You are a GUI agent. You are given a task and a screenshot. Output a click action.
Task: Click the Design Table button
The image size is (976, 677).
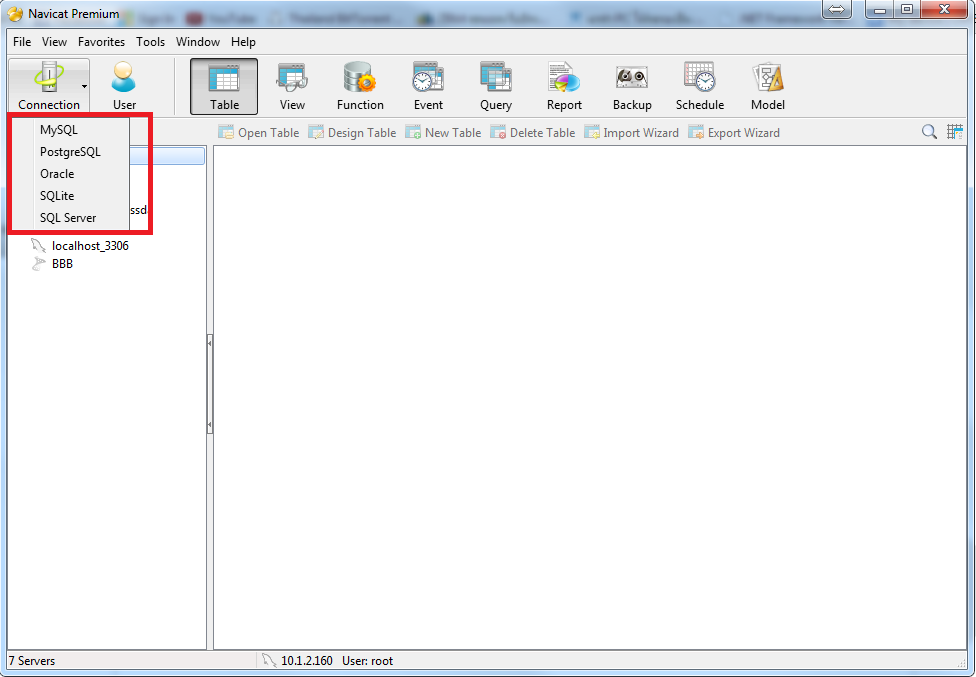click(x=352, y=133)
